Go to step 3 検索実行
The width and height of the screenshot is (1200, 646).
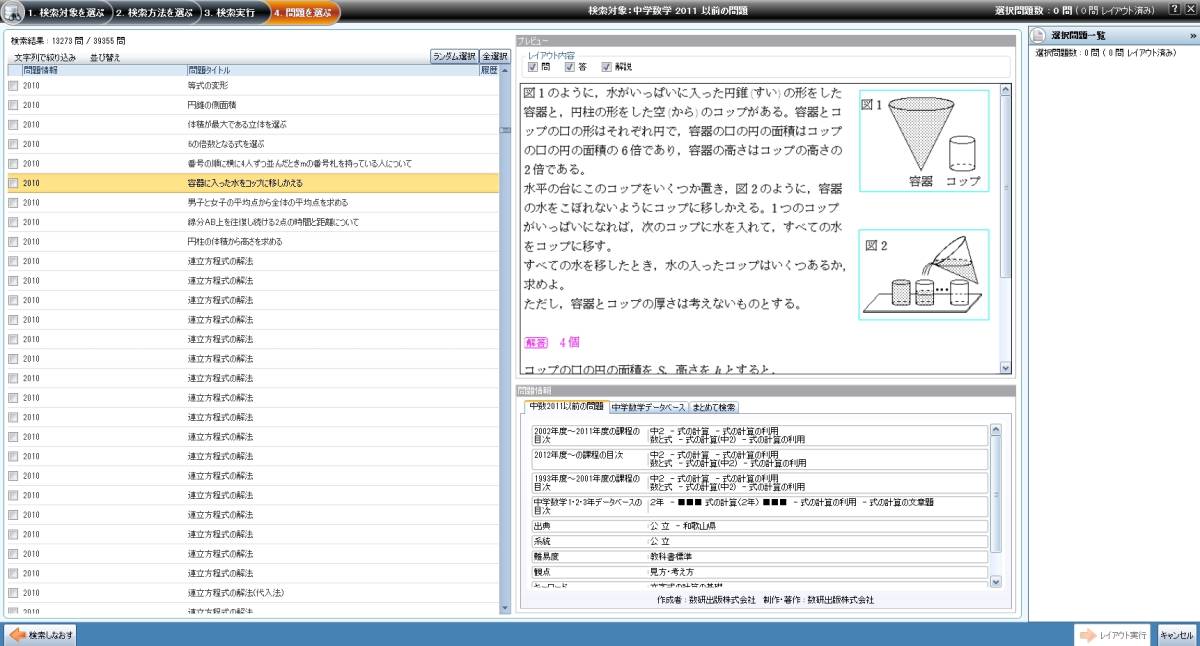point(231,12)
